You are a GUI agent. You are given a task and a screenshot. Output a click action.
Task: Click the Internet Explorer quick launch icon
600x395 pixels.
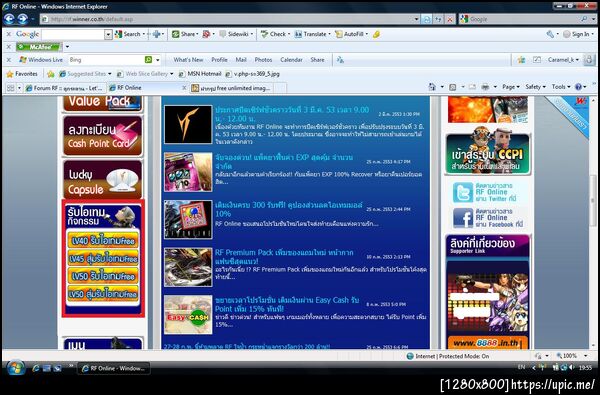coord(36,368)
